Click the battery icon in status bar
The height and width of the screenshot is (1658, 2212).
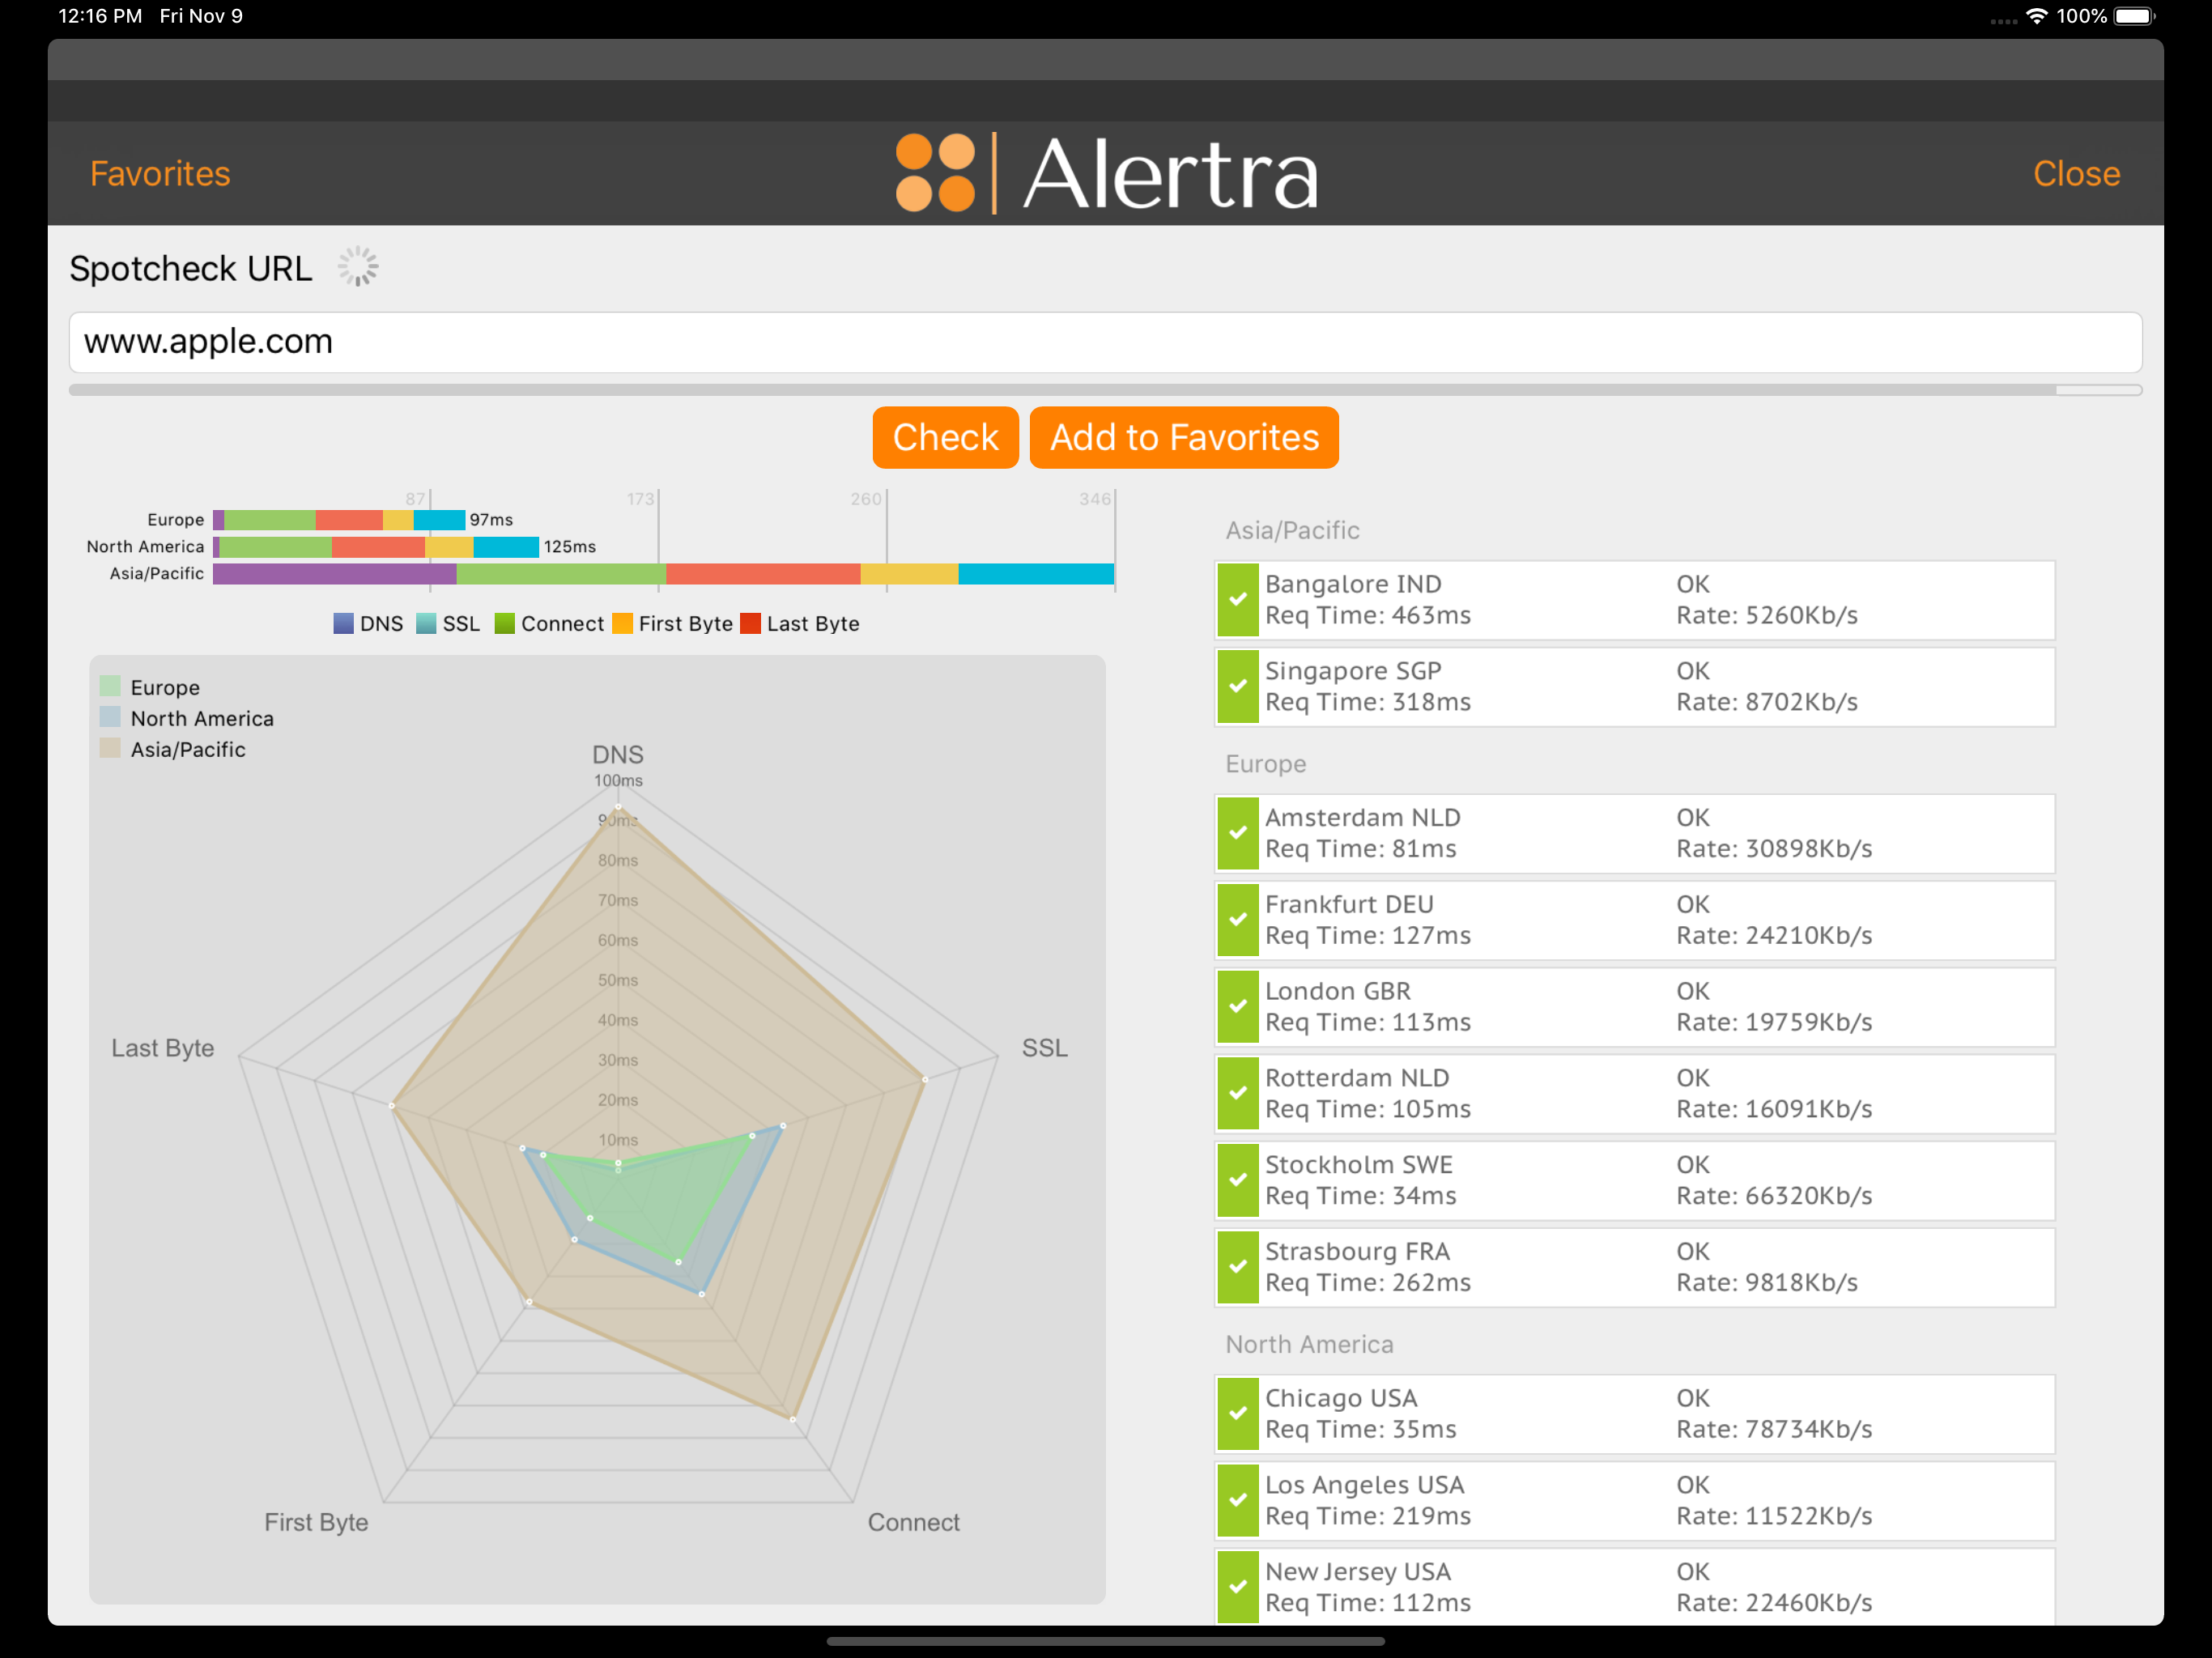coord(2134,16)
